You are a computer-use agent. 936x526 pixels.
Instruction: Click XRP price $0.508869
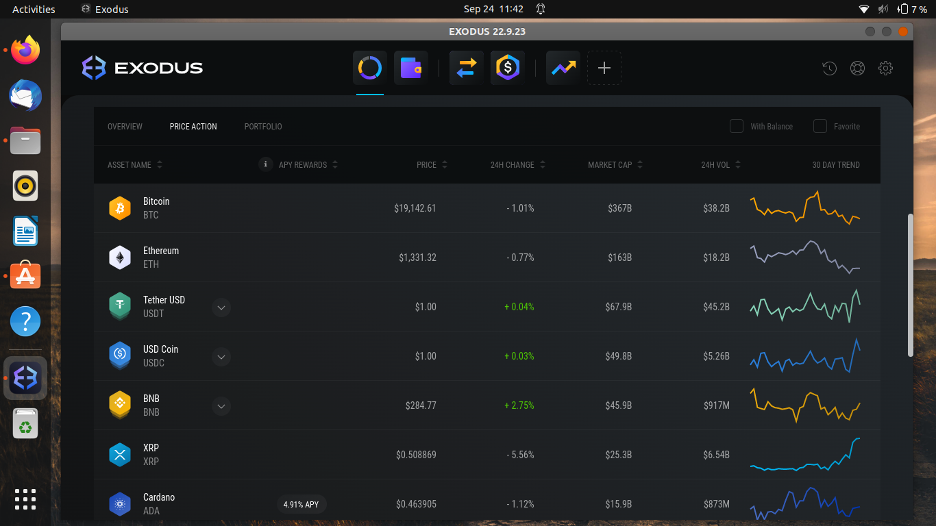click(416, 455)
